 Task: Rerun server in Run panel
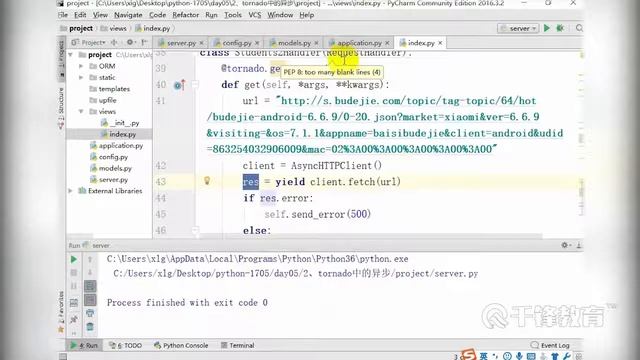tap(73, 259)
